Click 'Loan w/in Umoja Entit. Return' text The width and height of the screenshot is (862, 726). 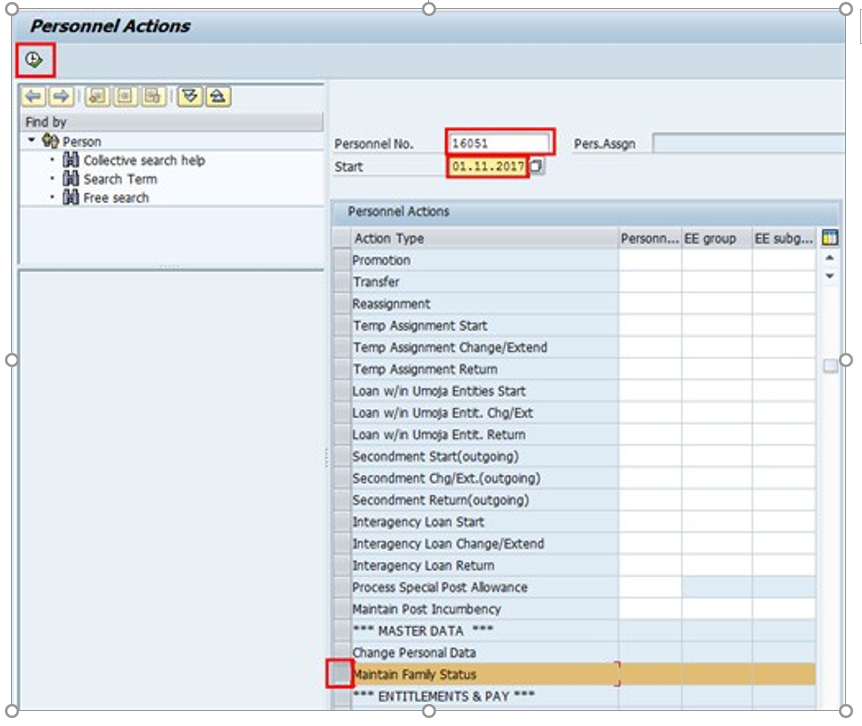(439, 435)
